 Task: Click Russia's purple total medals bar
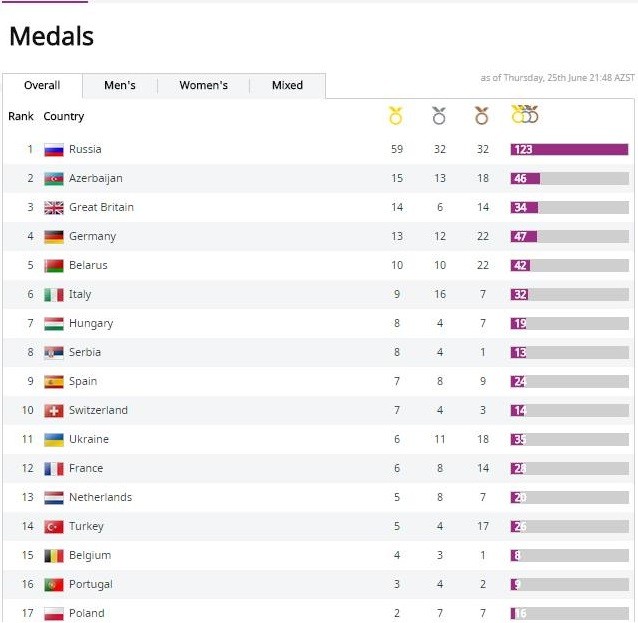(569, 150)
